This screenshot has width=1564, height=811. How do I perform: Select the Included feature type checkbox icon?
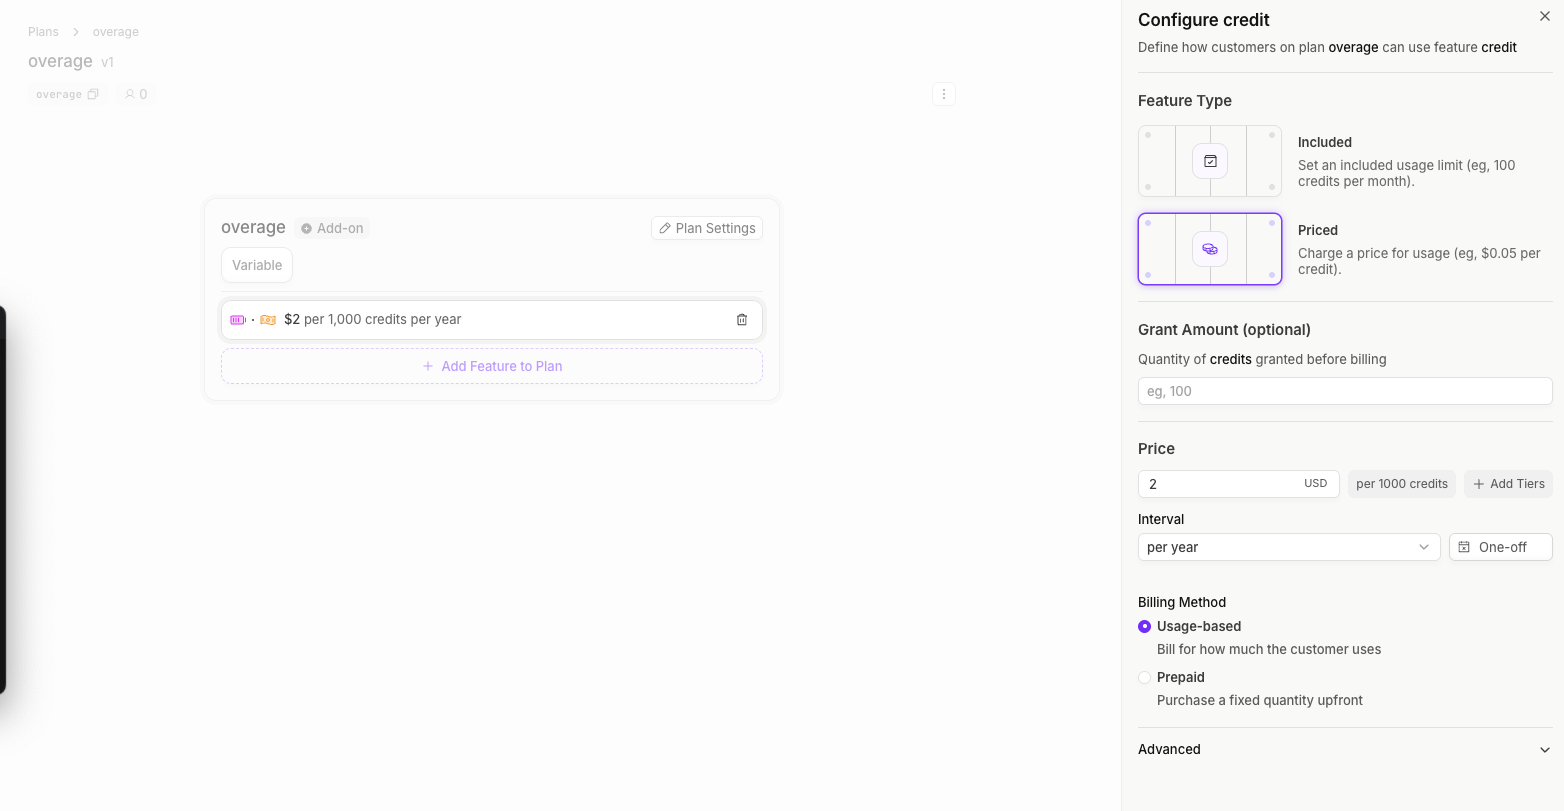click(x=1209, y=160)
